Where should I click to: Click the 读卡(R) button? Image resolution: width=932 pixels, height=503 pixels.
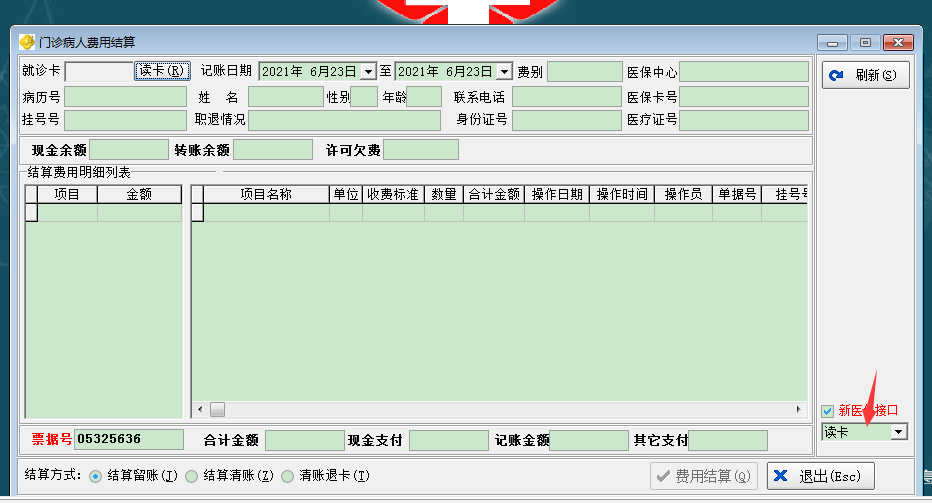162,71
